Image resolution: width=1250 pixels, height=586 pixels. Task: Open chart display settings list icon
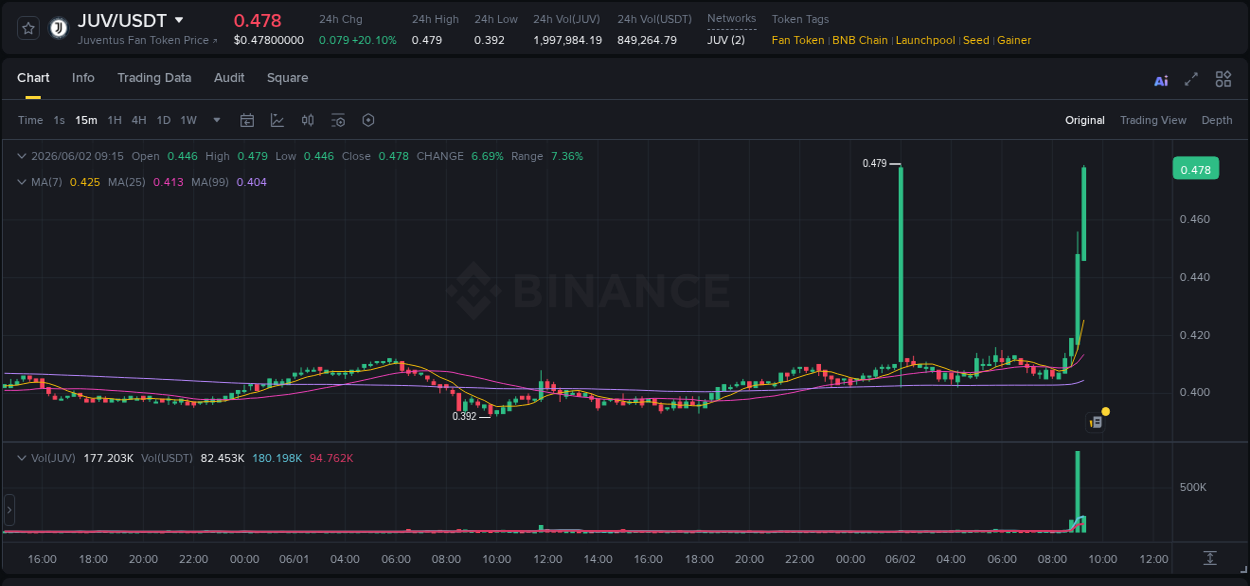[338, 120]
